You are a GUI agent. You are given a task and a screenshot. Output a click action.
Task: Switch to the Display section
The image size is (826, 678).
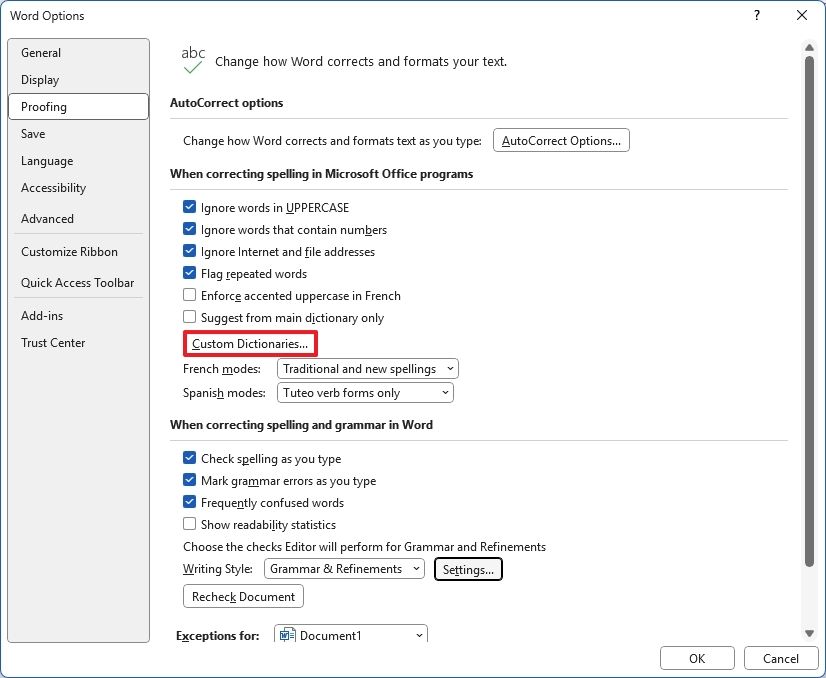pos(40,79)
